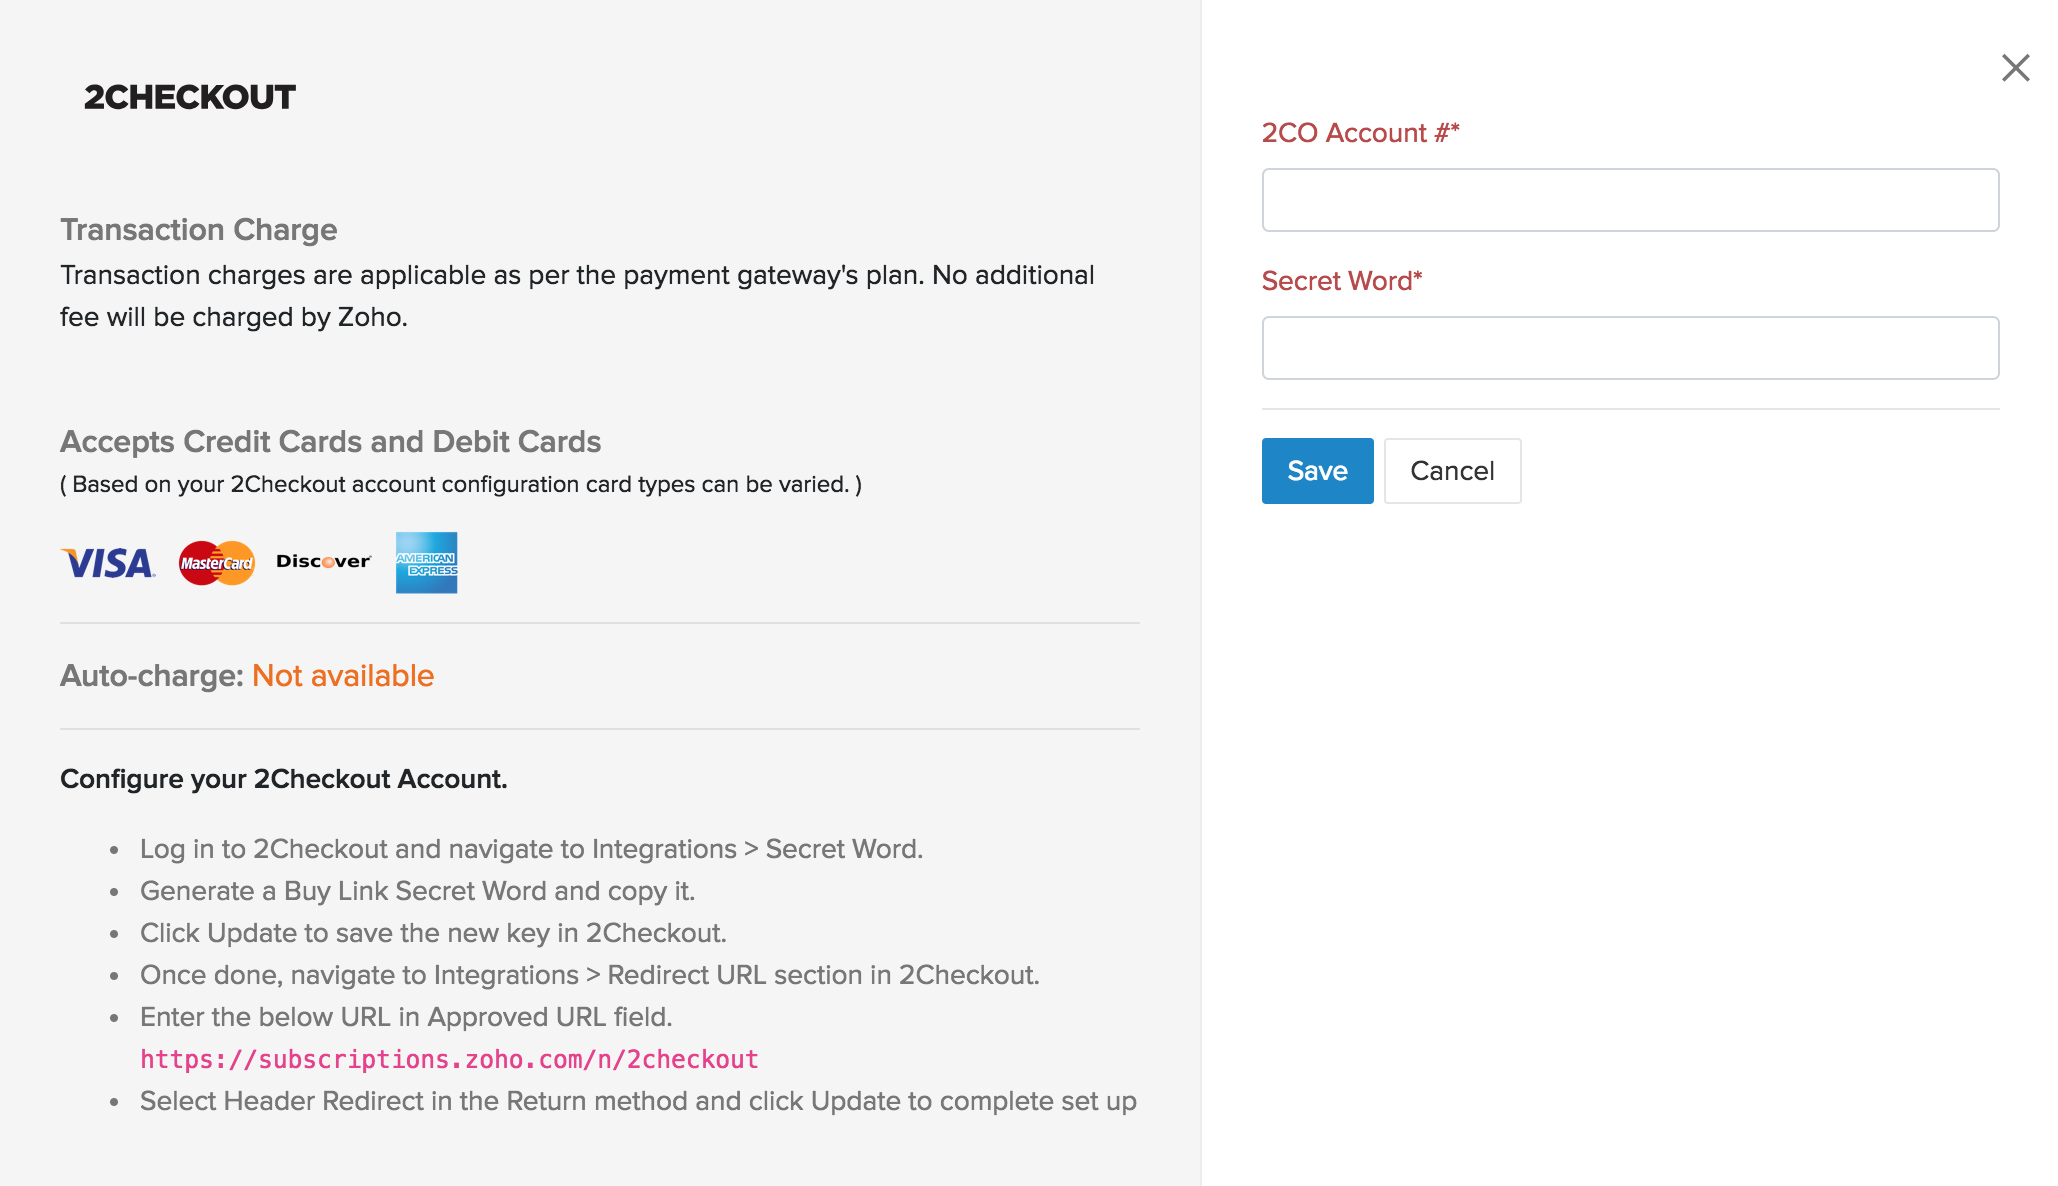The height and width of the screenshot is (1186, 2058).
Task: Click the Redirect URL section instruction
Action: [x=591, y=975]
